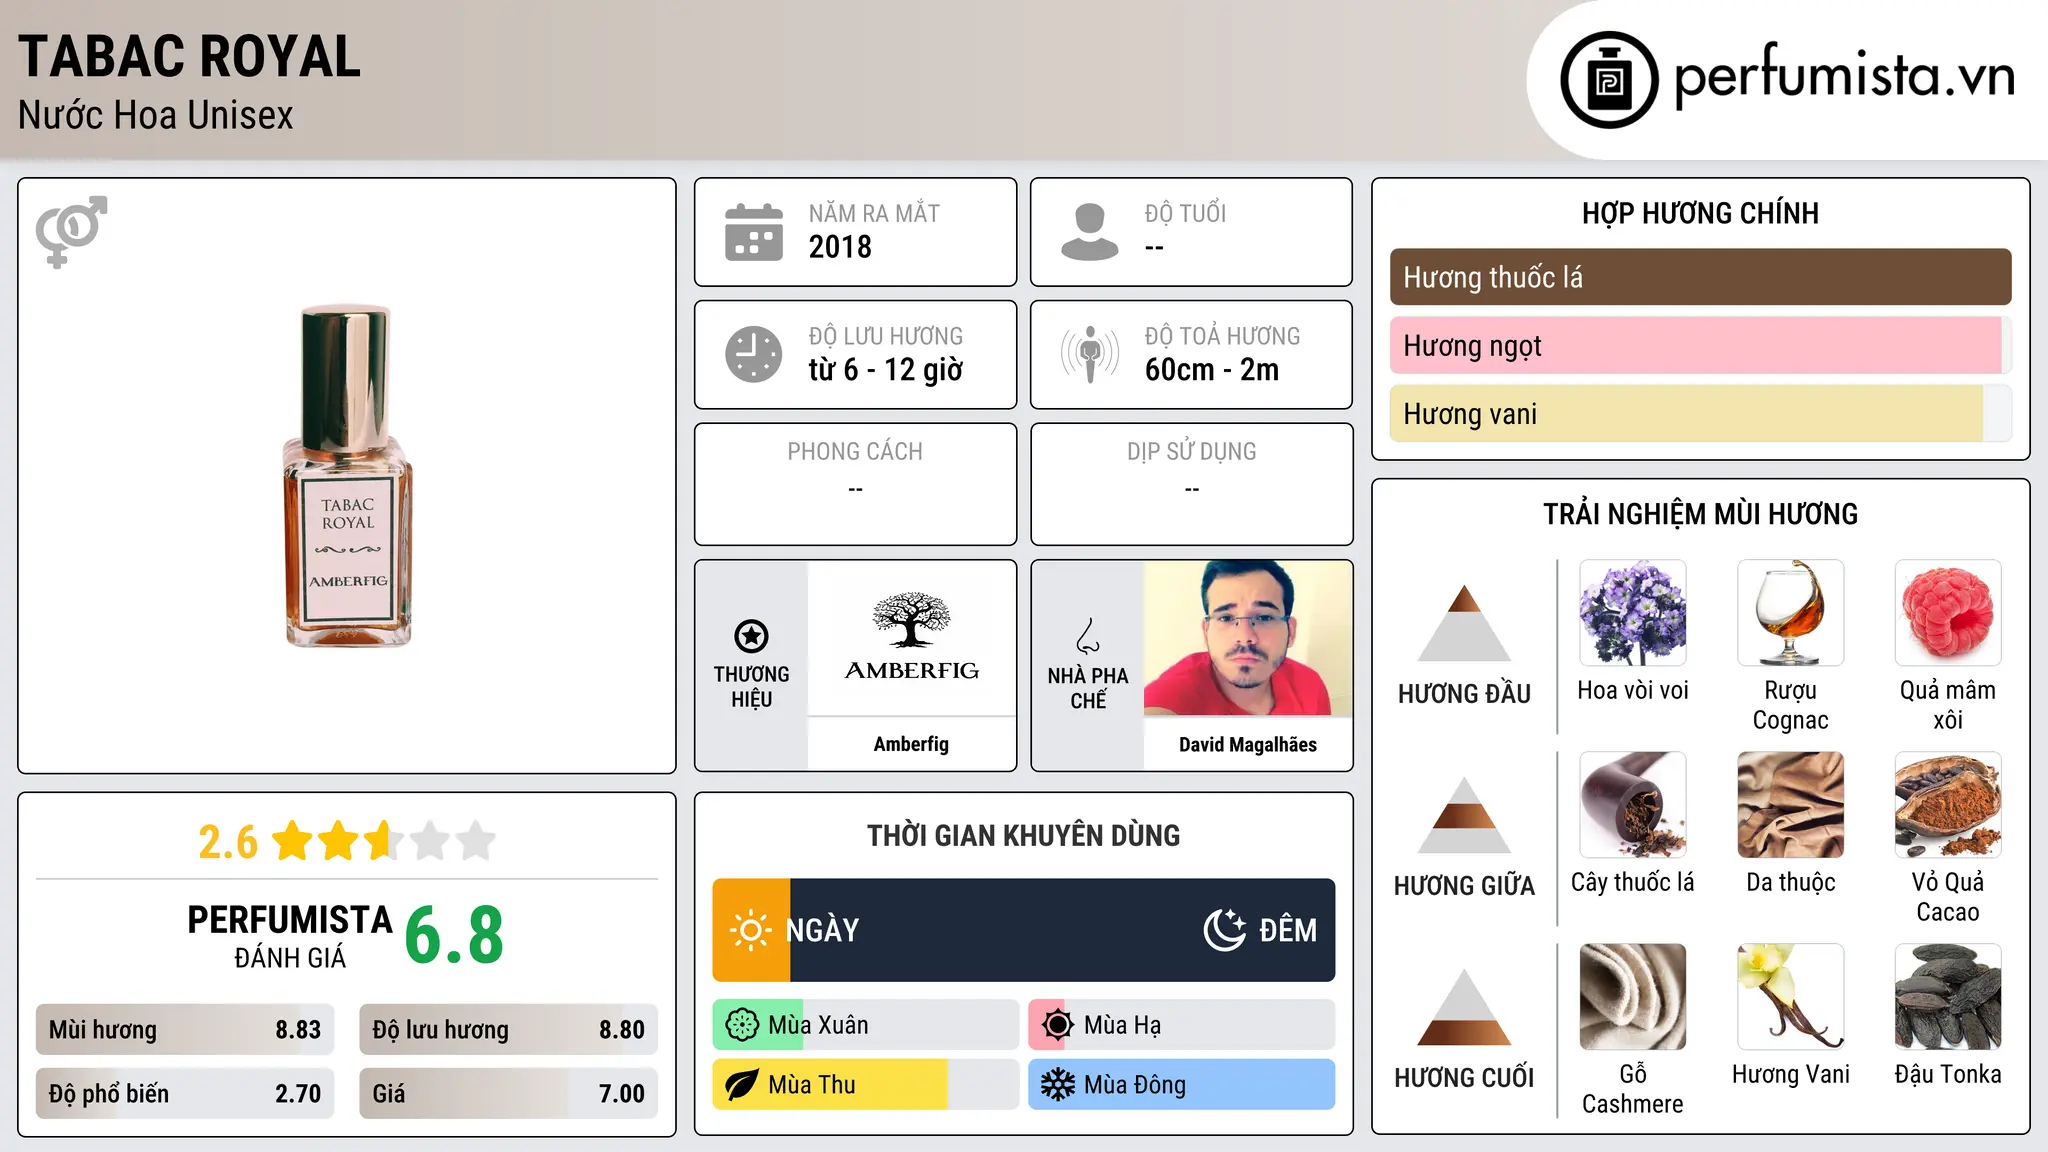Click the Tabac Royal bottle product image

[x=347, y=476]
